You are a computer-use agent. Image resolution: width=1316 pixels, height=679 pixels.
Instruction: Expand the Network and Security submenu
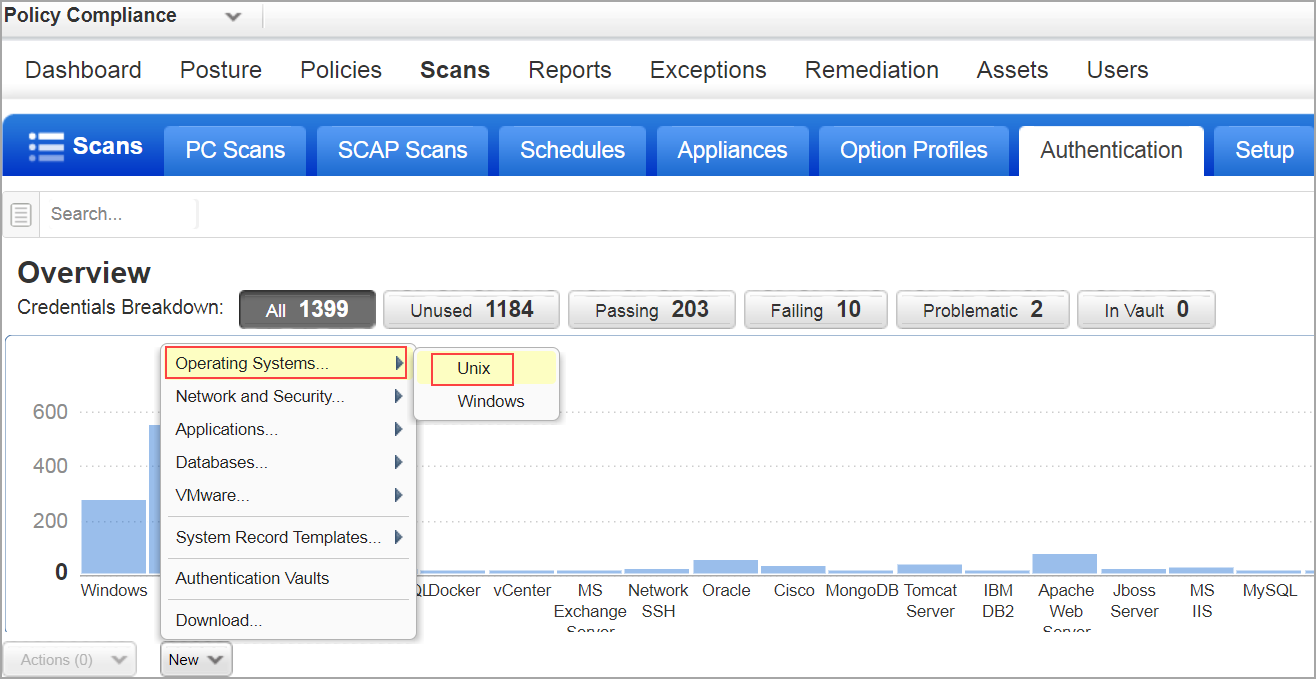click(x=288, y=396)
